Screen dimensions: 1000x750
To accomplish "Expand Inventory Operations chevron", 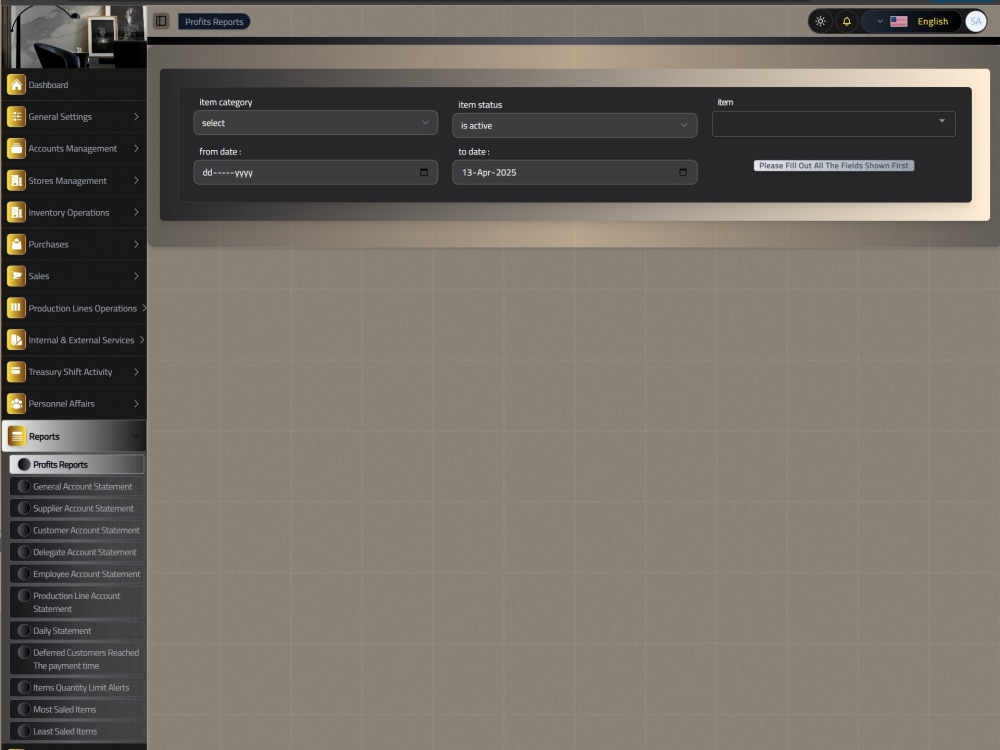I will point(136,212).
